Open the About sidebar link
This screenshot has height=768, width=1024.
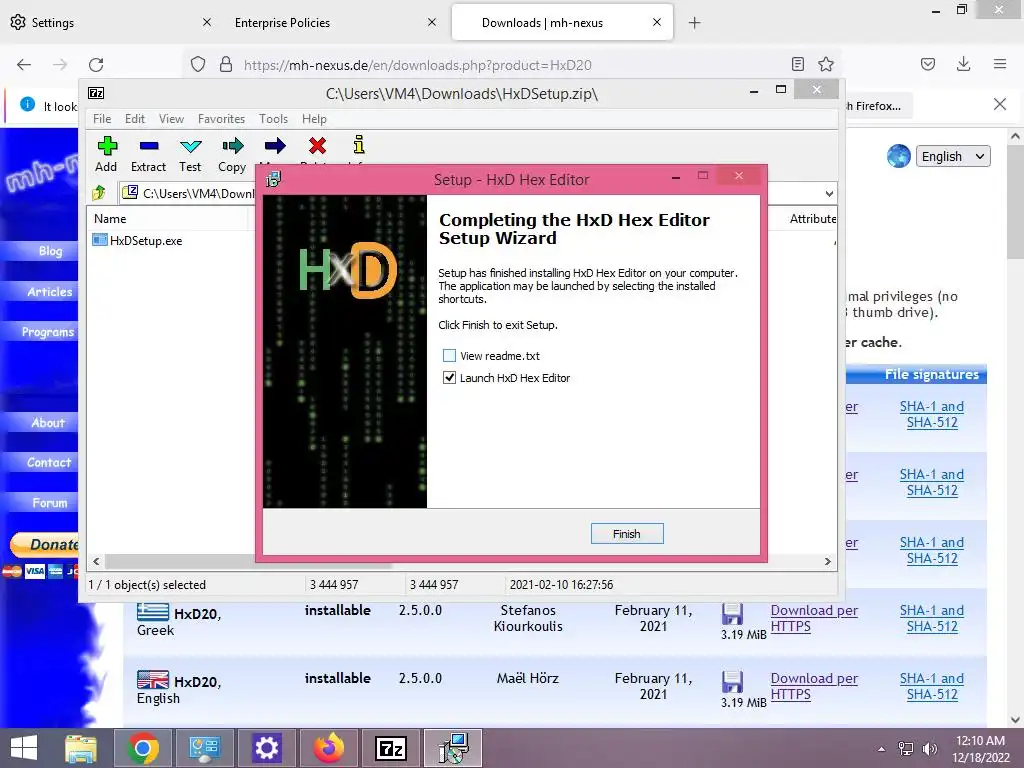click(x=48, y=423)
